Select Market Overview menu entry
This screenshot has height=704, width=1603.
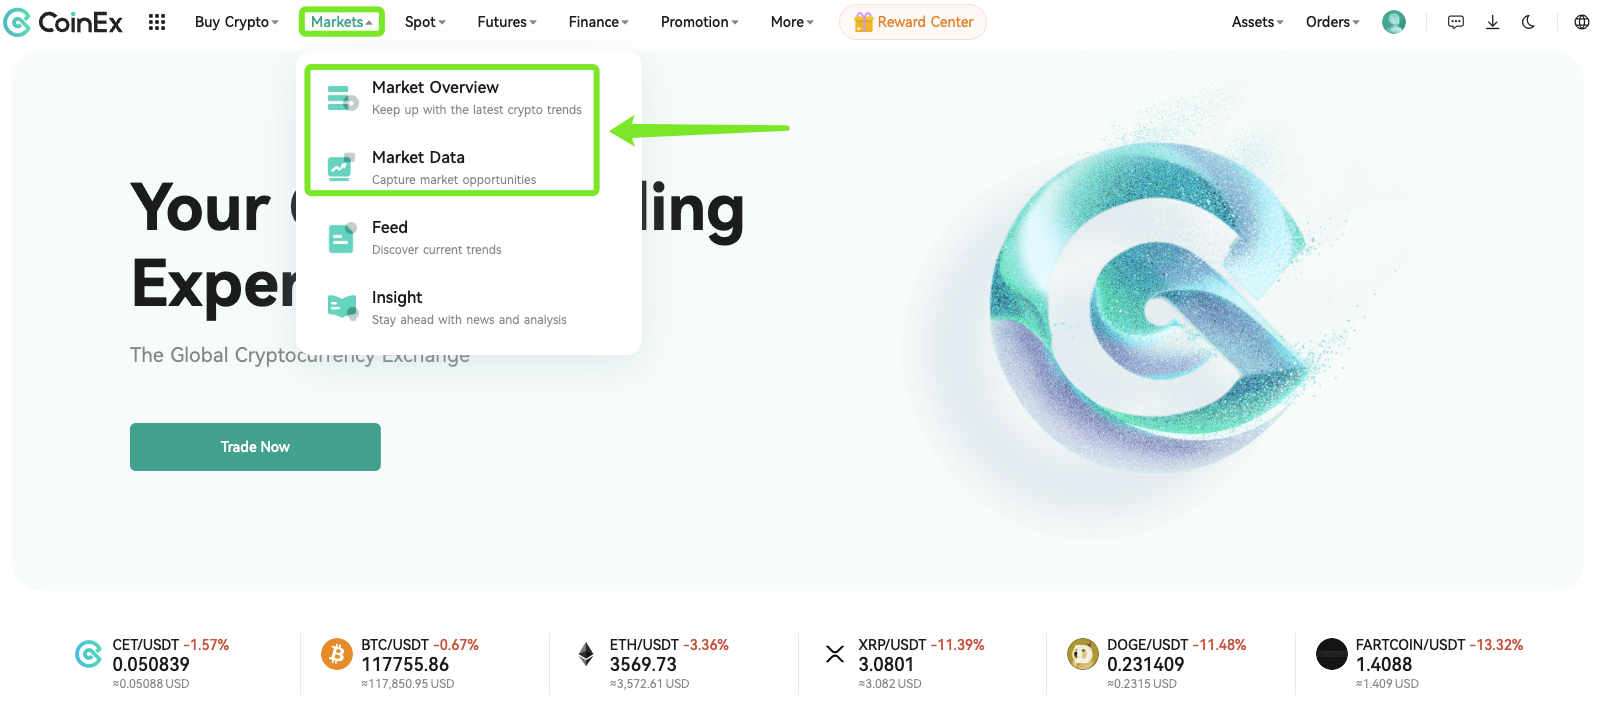453,97
